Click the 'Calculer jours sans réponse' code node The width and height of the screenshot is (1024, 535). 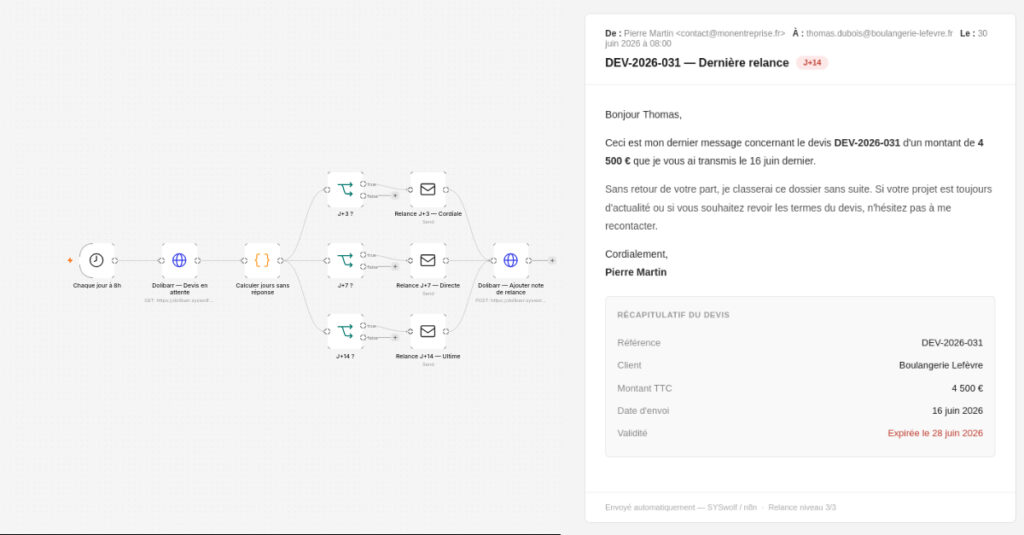point(263,261)
